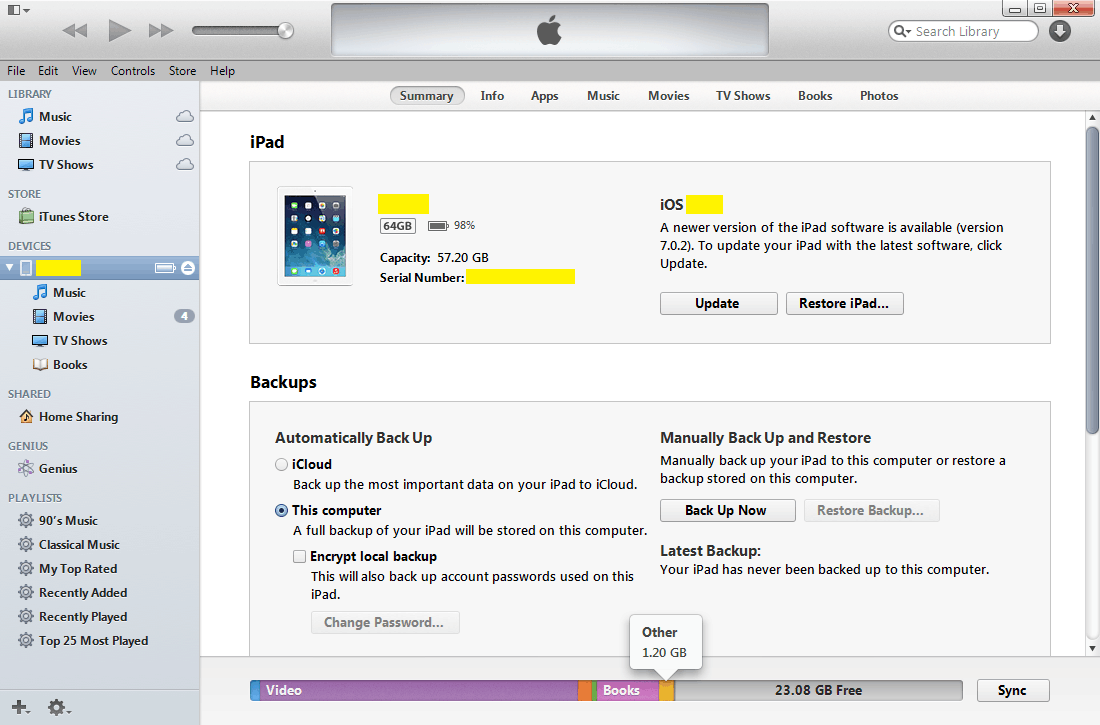Open the Controls menu
The width and height of the screenshot is (1100, 725).
133,71
